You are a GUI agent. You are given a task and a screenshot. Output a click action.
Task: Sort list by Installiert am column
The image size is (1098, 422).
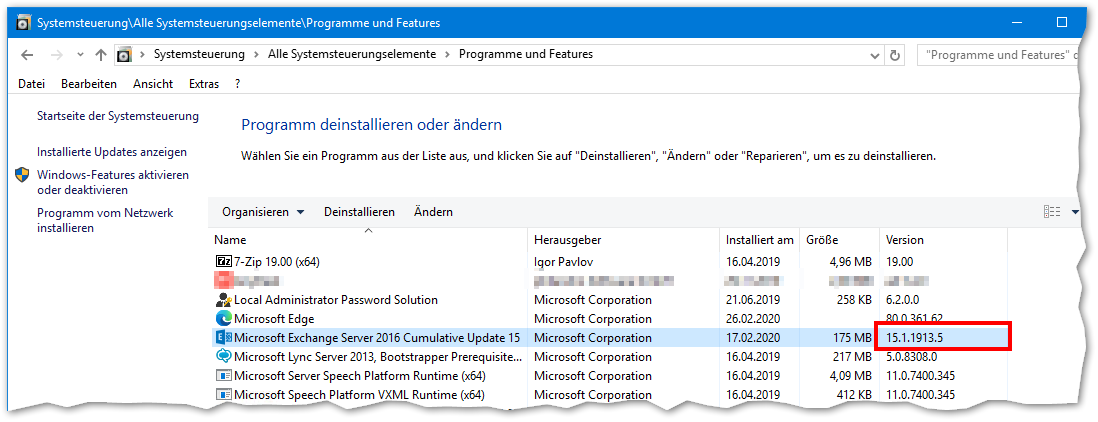pos(759,240)
